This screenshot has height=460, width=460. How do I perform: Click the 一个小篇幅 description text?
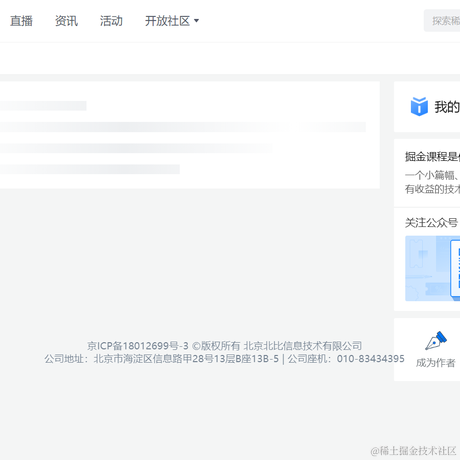click(x=432, y=182)
